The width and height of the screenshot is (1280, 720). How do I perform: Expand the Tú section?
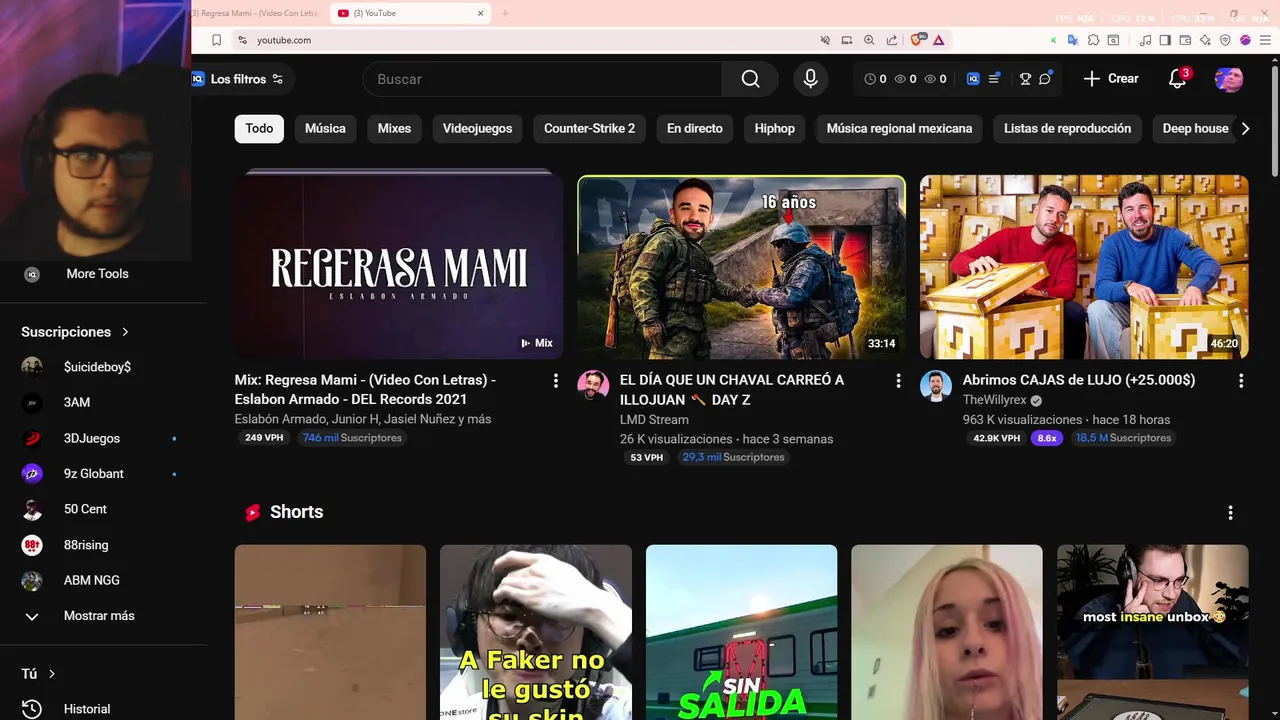click(39, 674)
